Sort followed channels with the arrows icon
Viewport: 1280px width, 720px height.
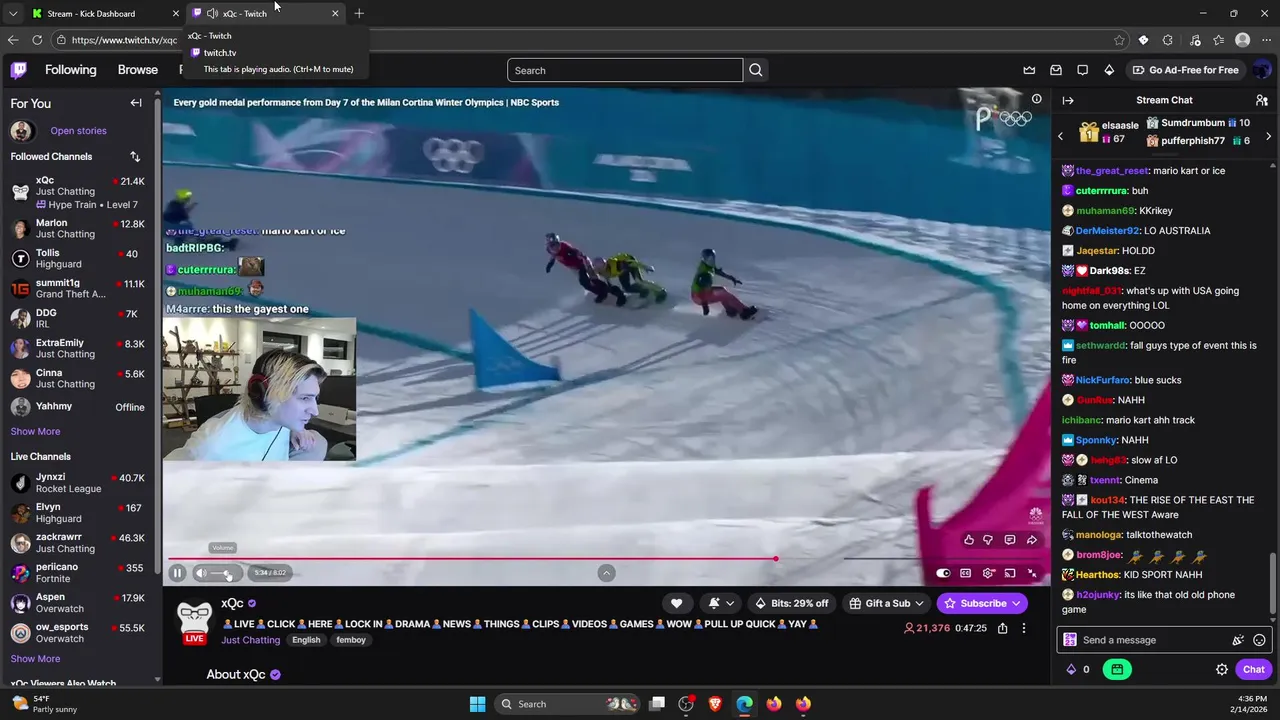click(x=135, y=157)
